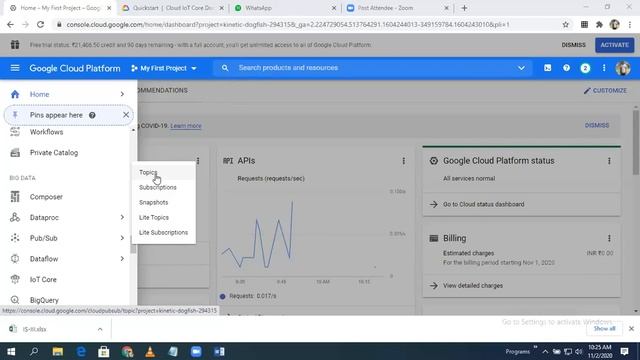Open a new browser tab
This screenshot has height=360, width=640.
coord(464,8)
